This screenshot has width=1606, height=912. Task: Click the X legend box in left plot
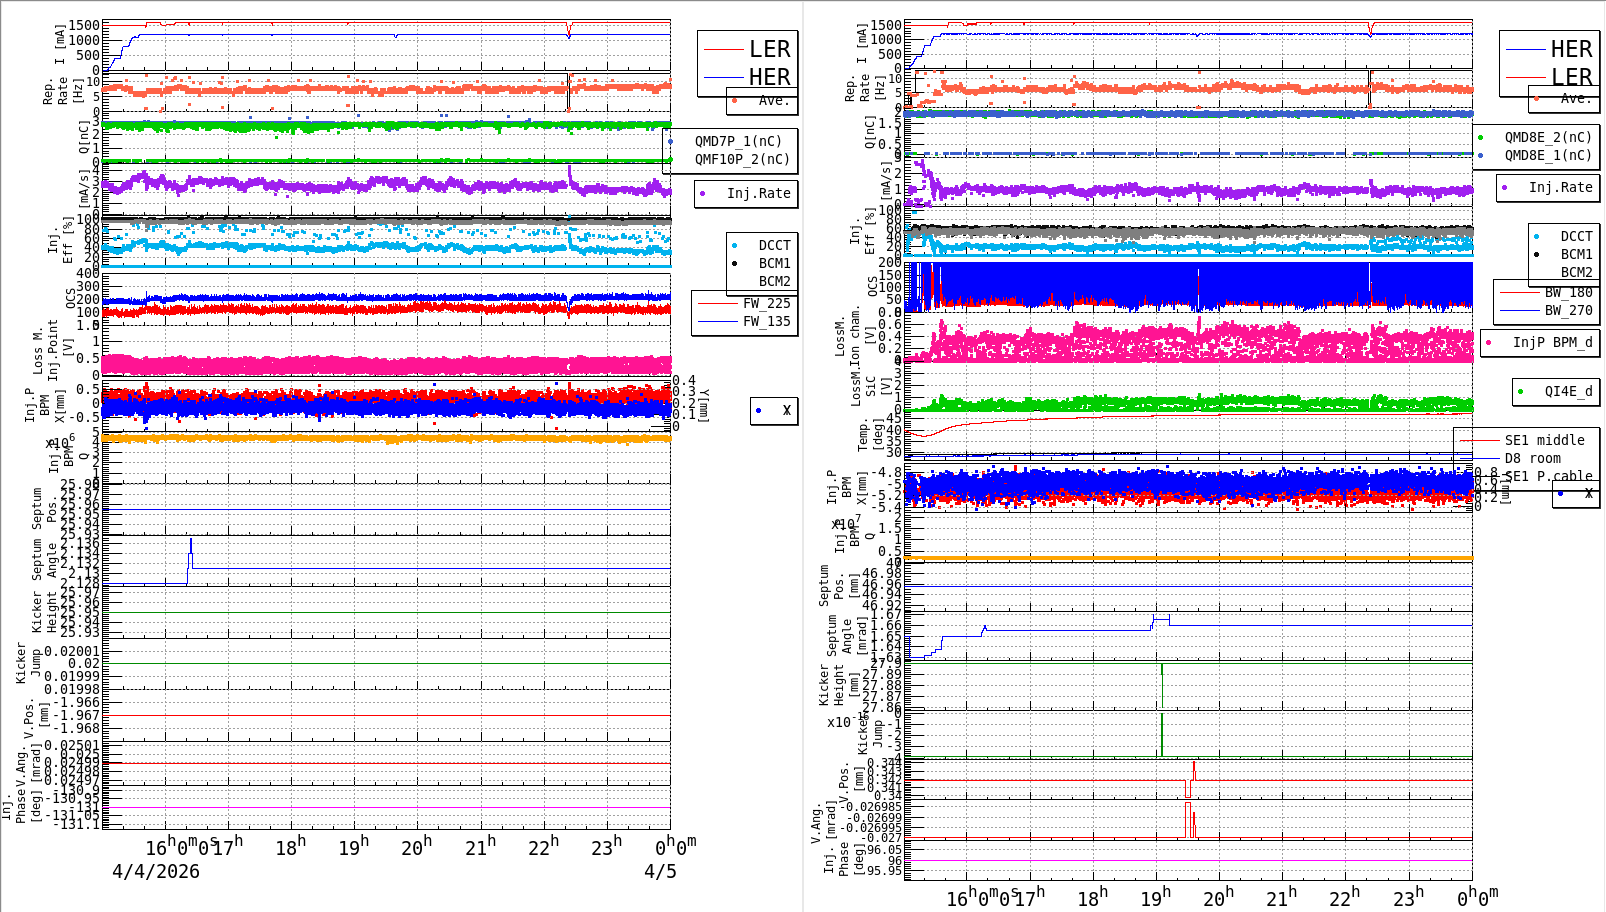point(774,410)
